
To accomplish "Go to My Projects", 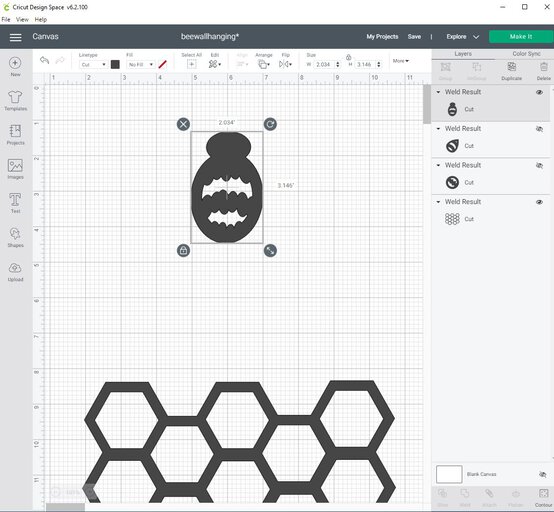I will click(382, 37).
